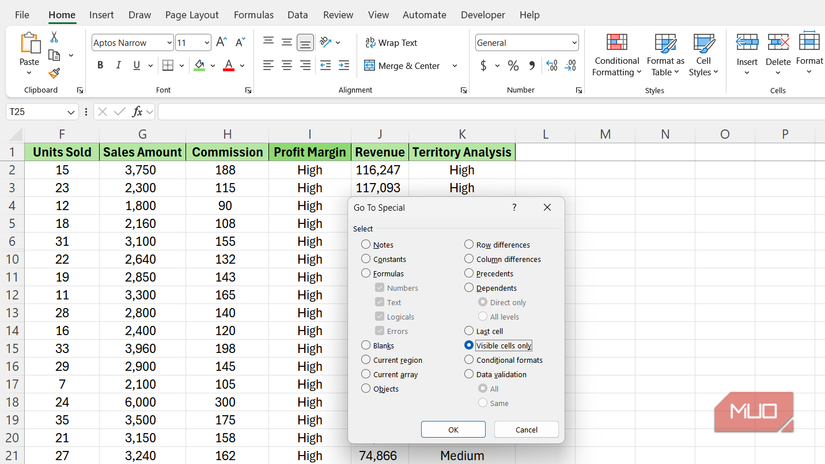
Task: Apply Underline formatting
Action: click(x=136, y=66)
